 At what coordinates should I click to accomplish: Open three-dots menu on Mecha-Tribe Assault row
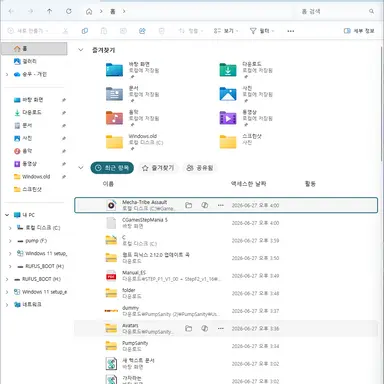(x=221, y=205)
